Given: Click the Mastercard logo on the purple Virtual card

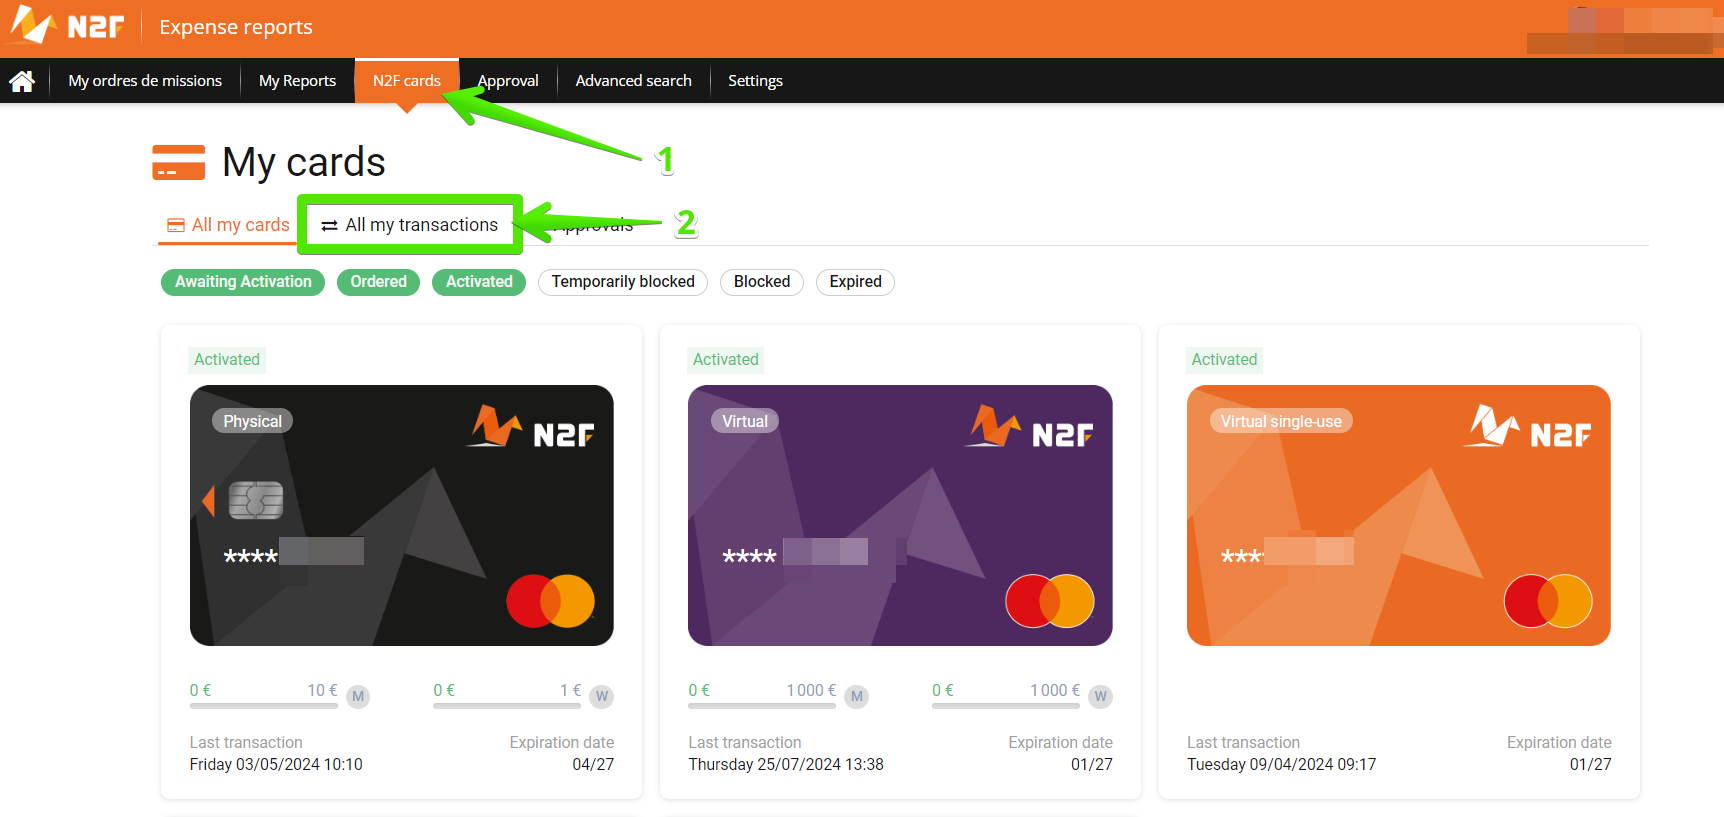Looking at the screenshot, I should coord(1050,601).
